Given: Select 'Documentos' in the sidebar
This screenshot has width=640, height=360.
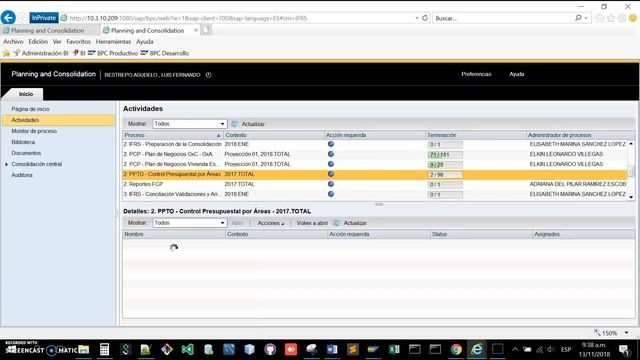Looking at the screenshot, I should 26,153.
